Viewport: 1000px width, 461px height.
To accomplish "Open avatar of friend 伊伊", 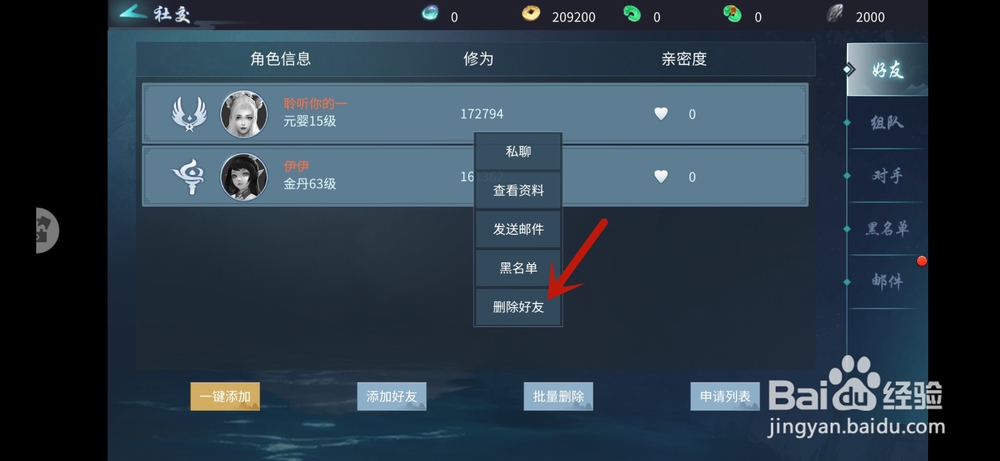I will (244, 177).
